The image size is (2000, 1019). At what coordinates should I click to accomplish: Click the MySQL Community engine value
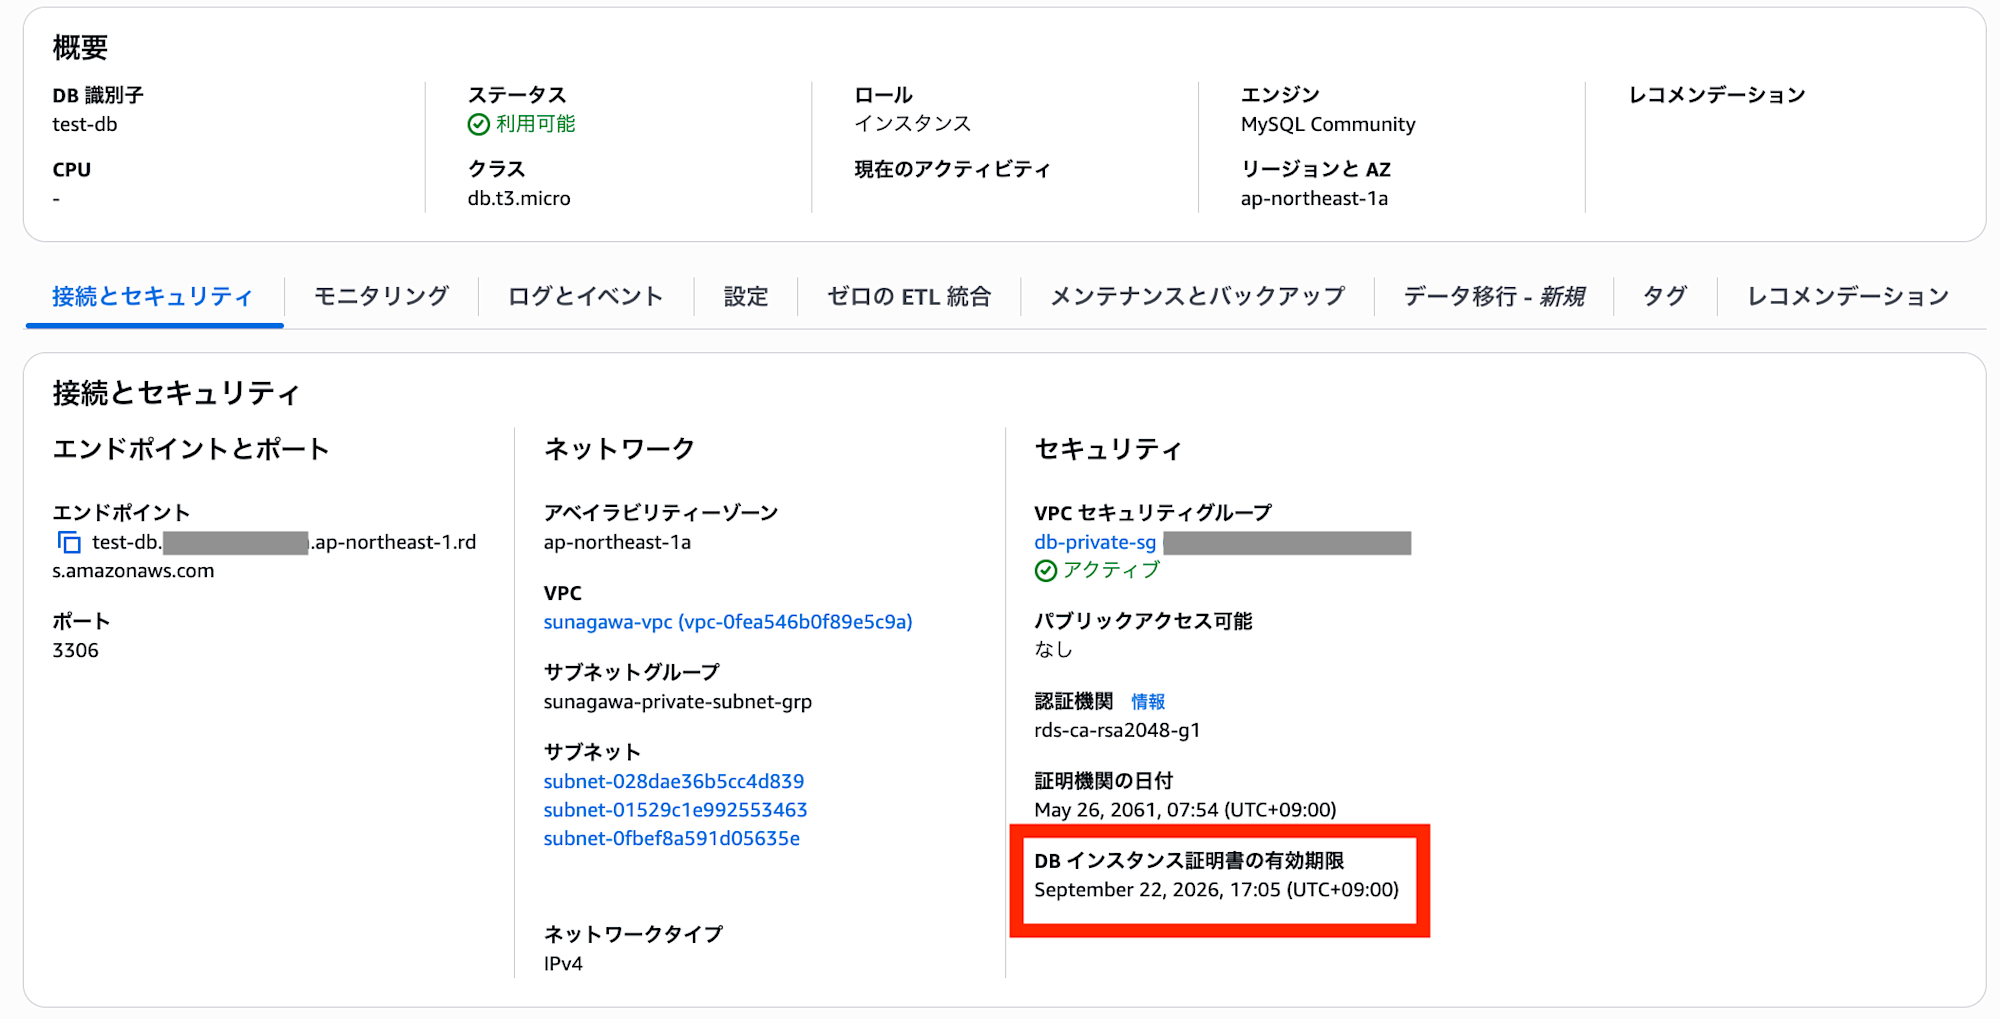(x=1328, y=125)
